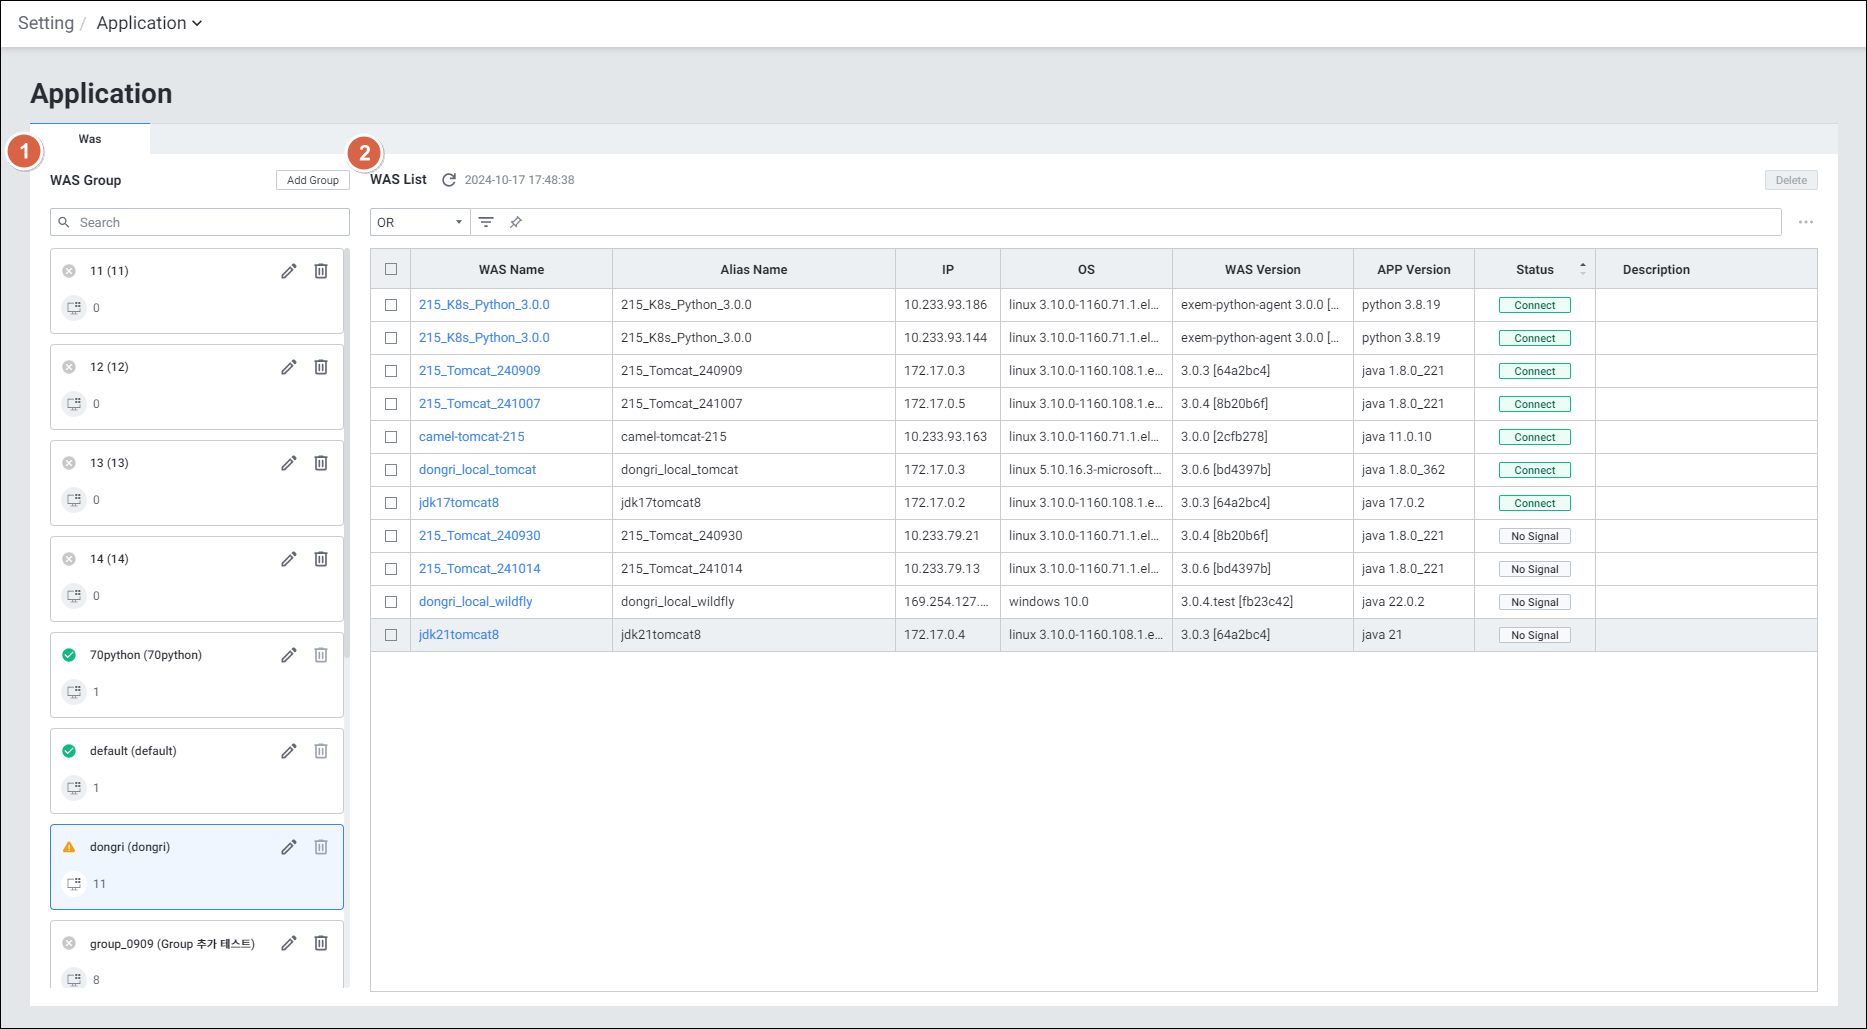Tick the checkbox for camel-tomcat-215 row

pos(391,437)
